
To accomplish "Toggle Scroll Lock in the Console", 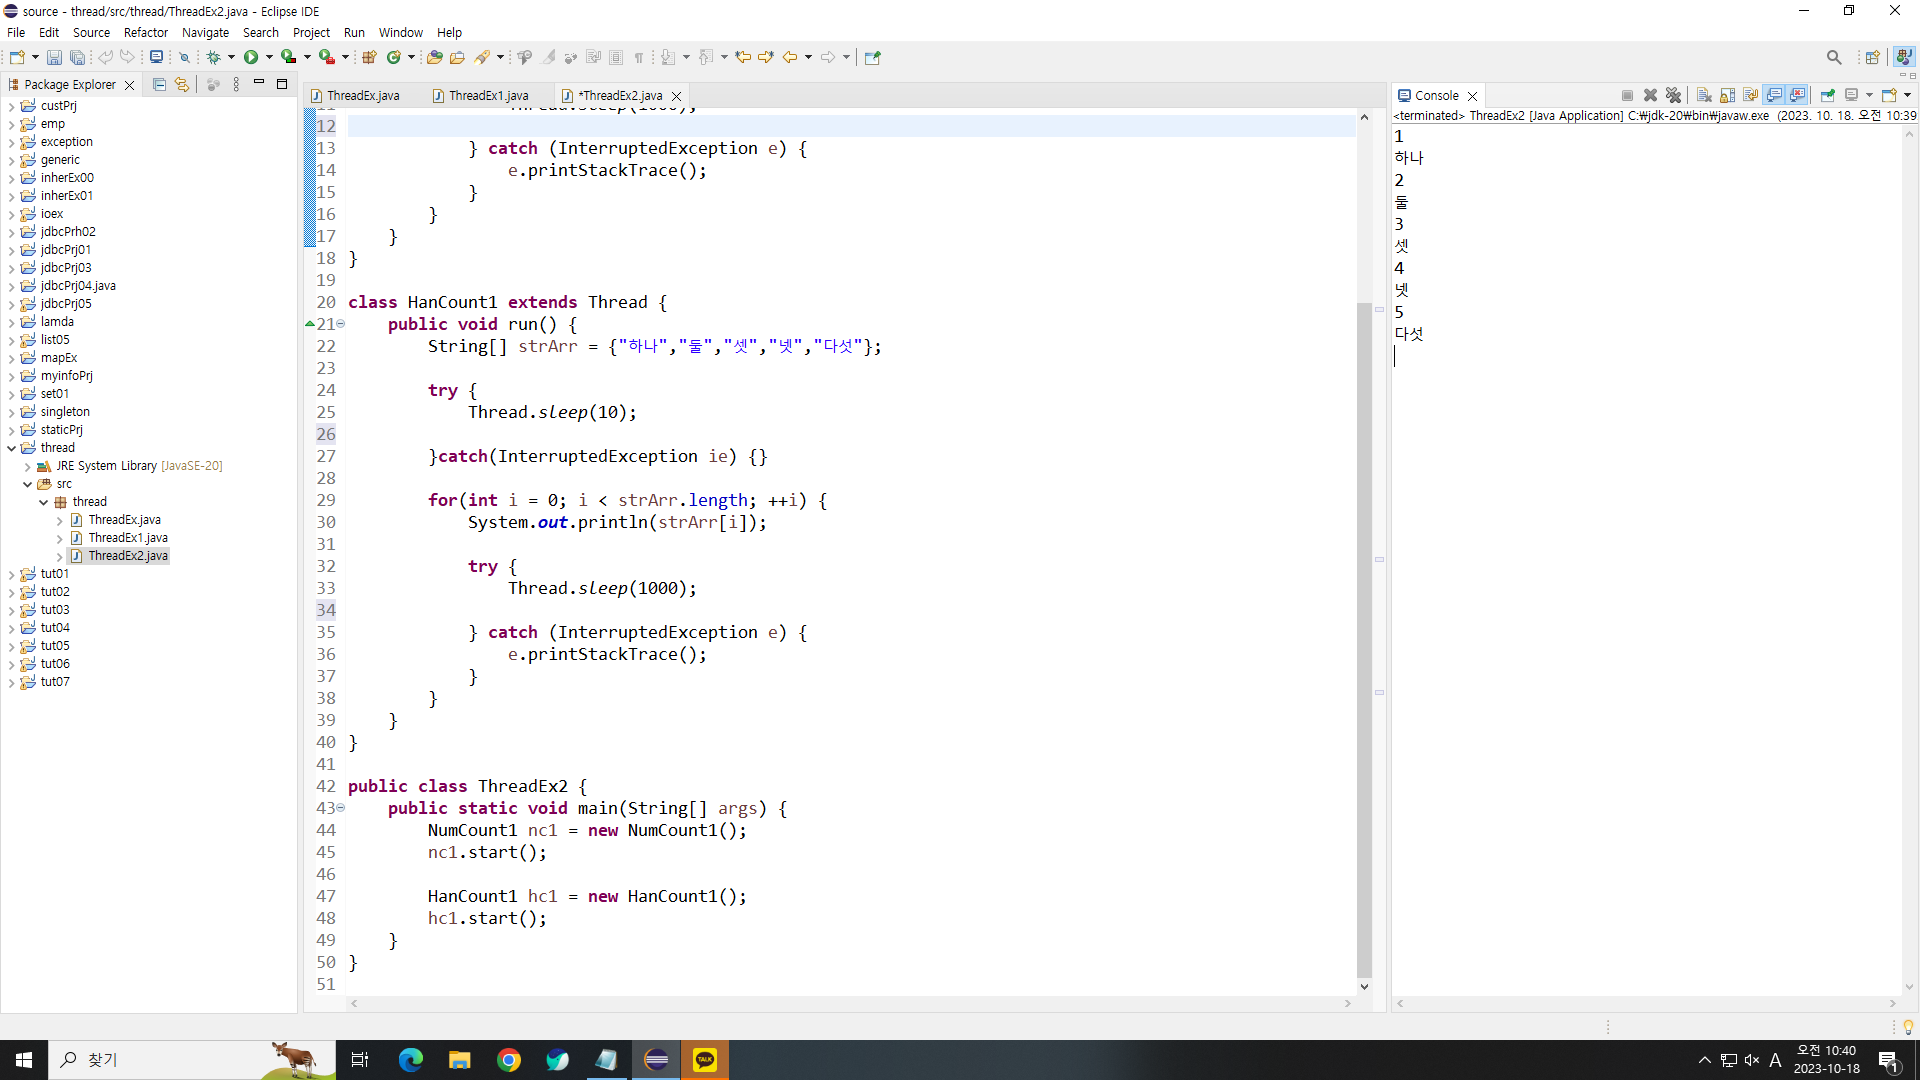I will 1727,95.
